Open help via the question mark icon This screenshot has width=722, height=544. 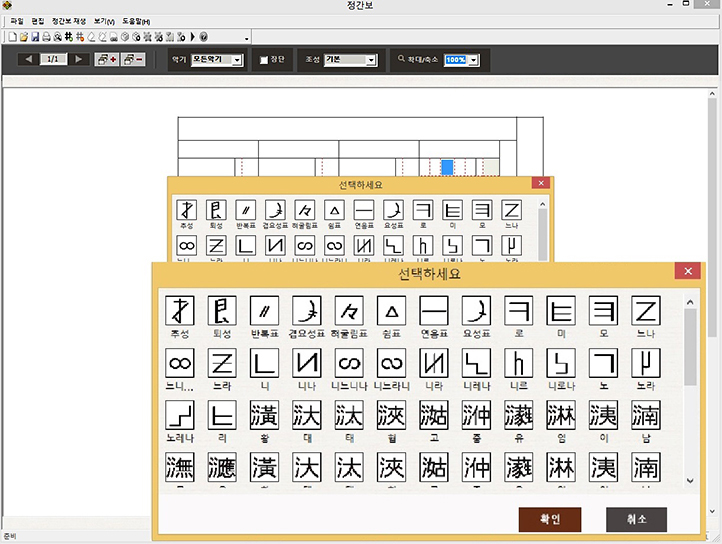pyautogui.click(x=204, y=37)
